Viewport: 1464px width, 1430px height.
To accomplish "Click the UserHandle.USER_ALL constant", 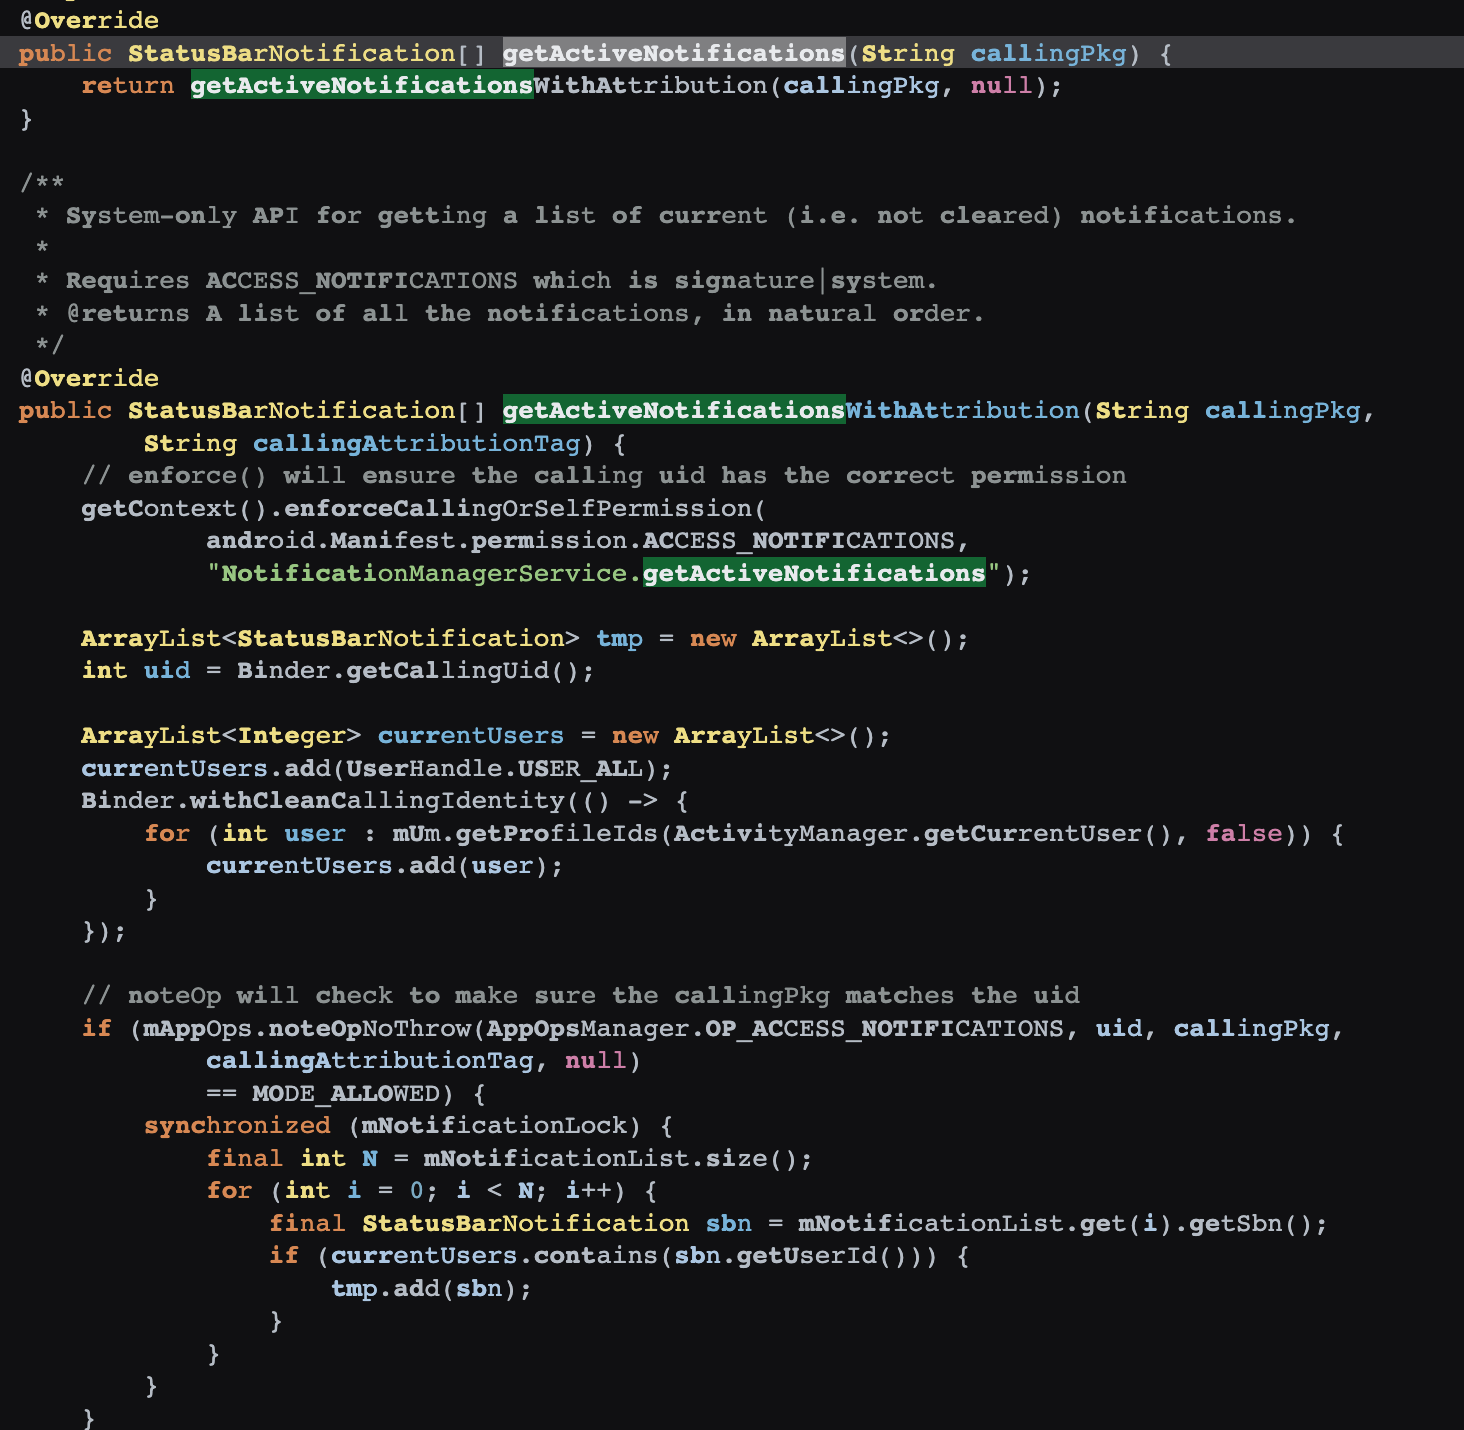I will point(495,769).
